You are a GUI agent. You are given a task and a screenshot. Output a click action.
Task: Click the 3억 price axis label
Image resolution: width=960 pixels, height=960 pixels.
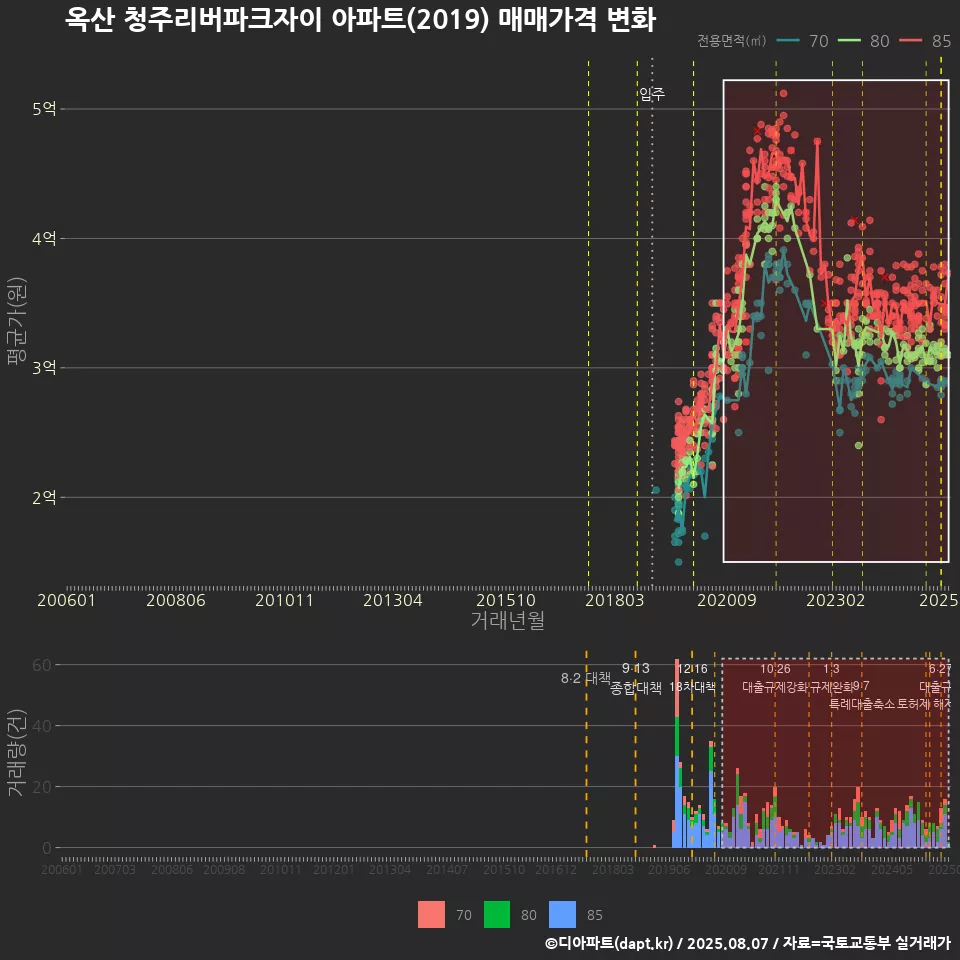44,367
